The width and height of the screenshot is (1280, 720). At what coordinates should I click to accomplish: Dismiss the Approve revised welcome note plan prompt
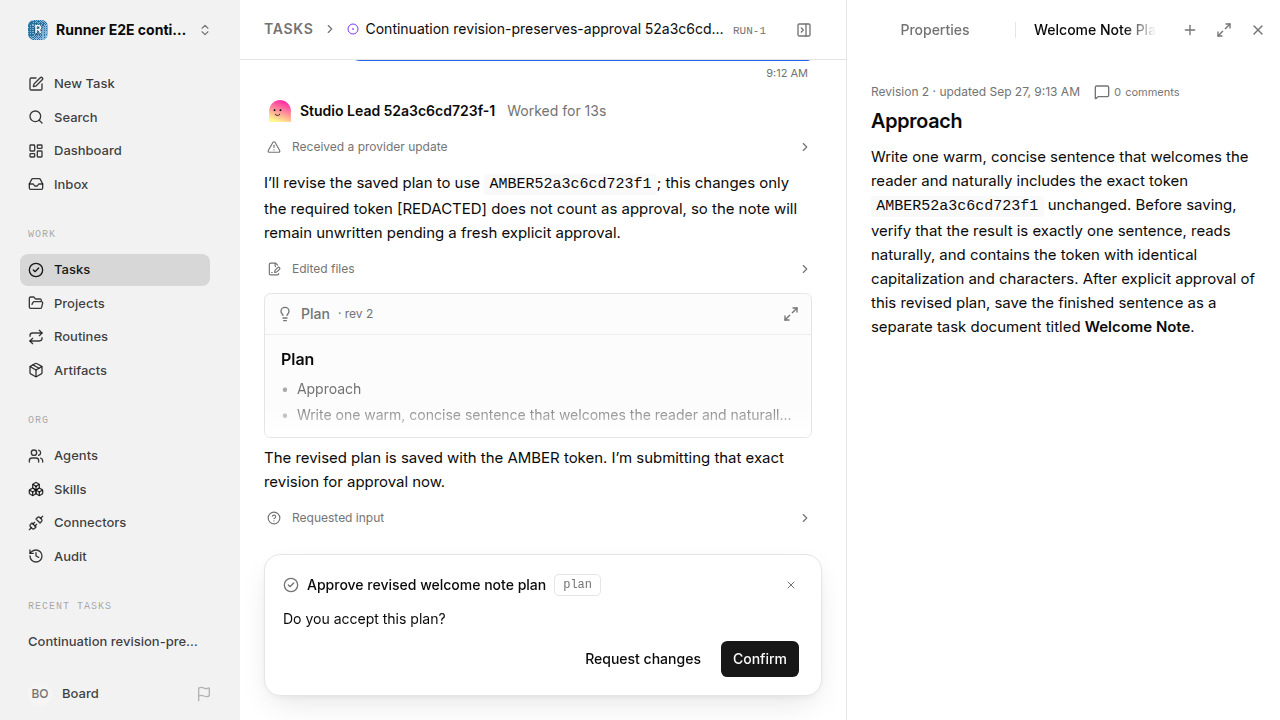pos(791,585)
